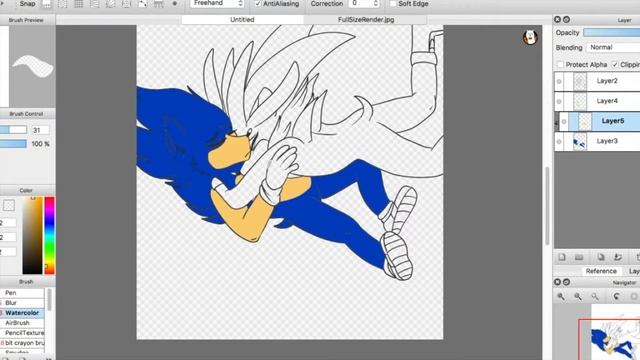Image resolution: width=640 pixels, height=360 pixels.
Task: Select the perspective snap icon
Action: coord(158,4)
